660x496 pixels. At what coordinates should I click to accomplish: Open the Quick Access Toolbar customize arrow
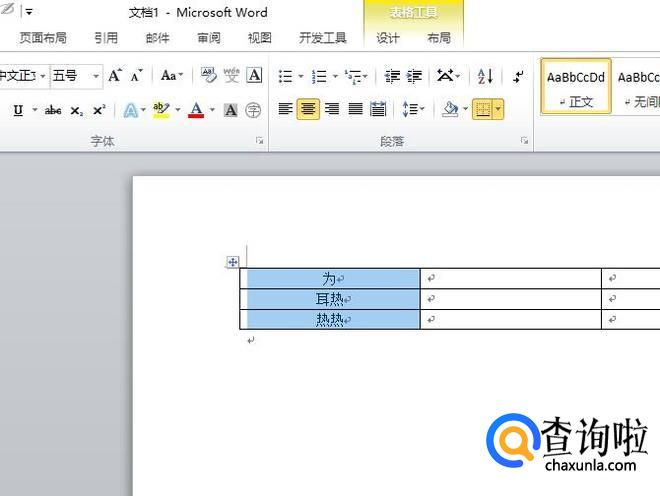(x=29, y=12)
